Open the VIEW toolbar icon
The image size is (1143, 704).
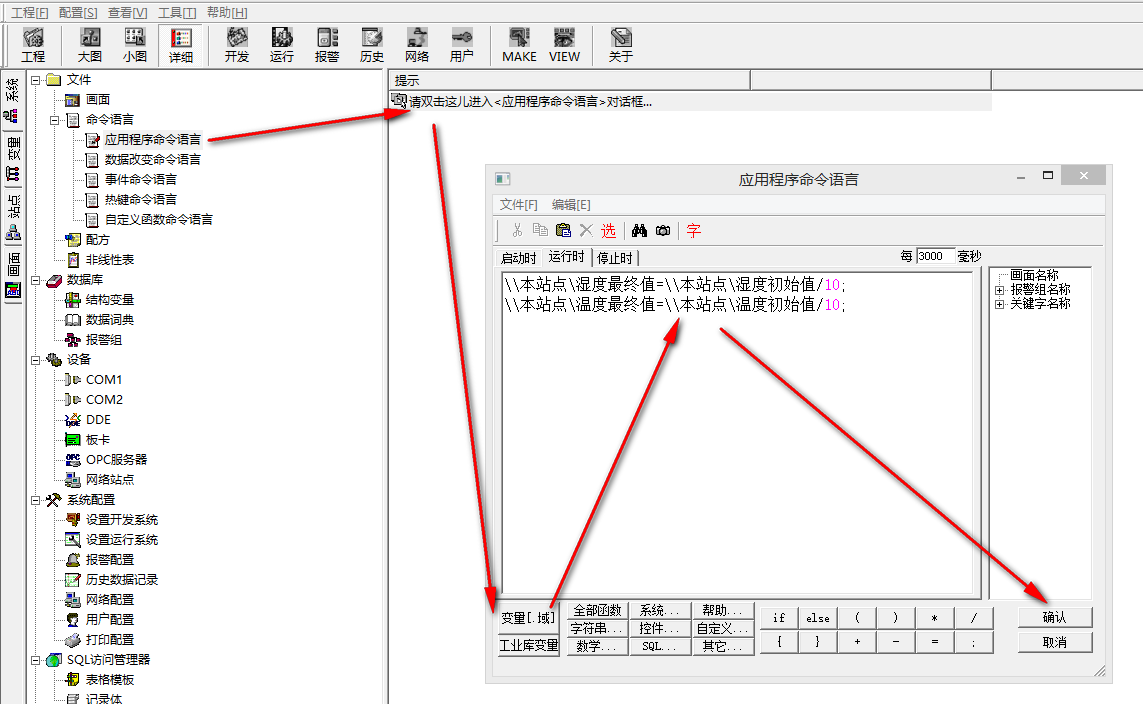point(564,45)
